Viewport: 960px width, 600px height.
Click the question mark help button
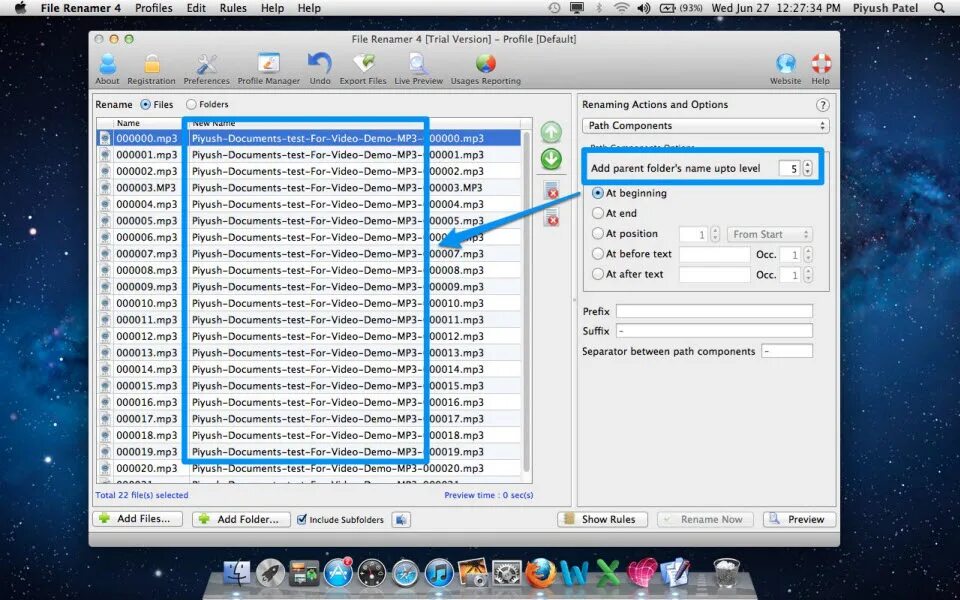click(x=823, y=105)
